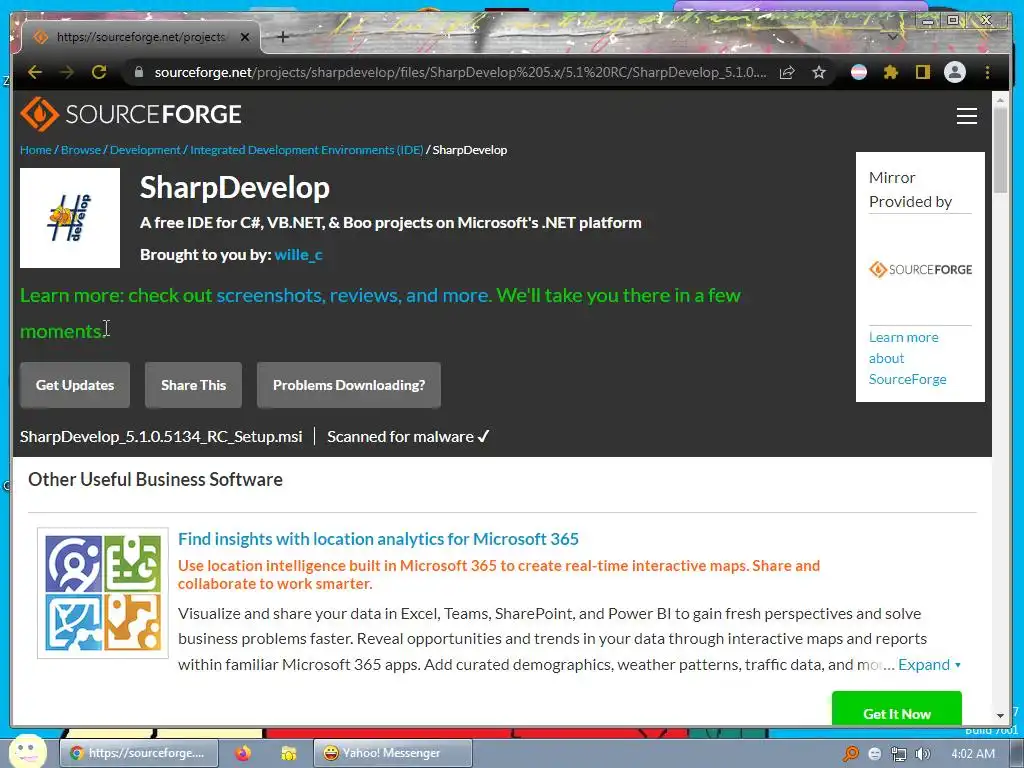Click the page vertical scrollbar thumb

1000,150
